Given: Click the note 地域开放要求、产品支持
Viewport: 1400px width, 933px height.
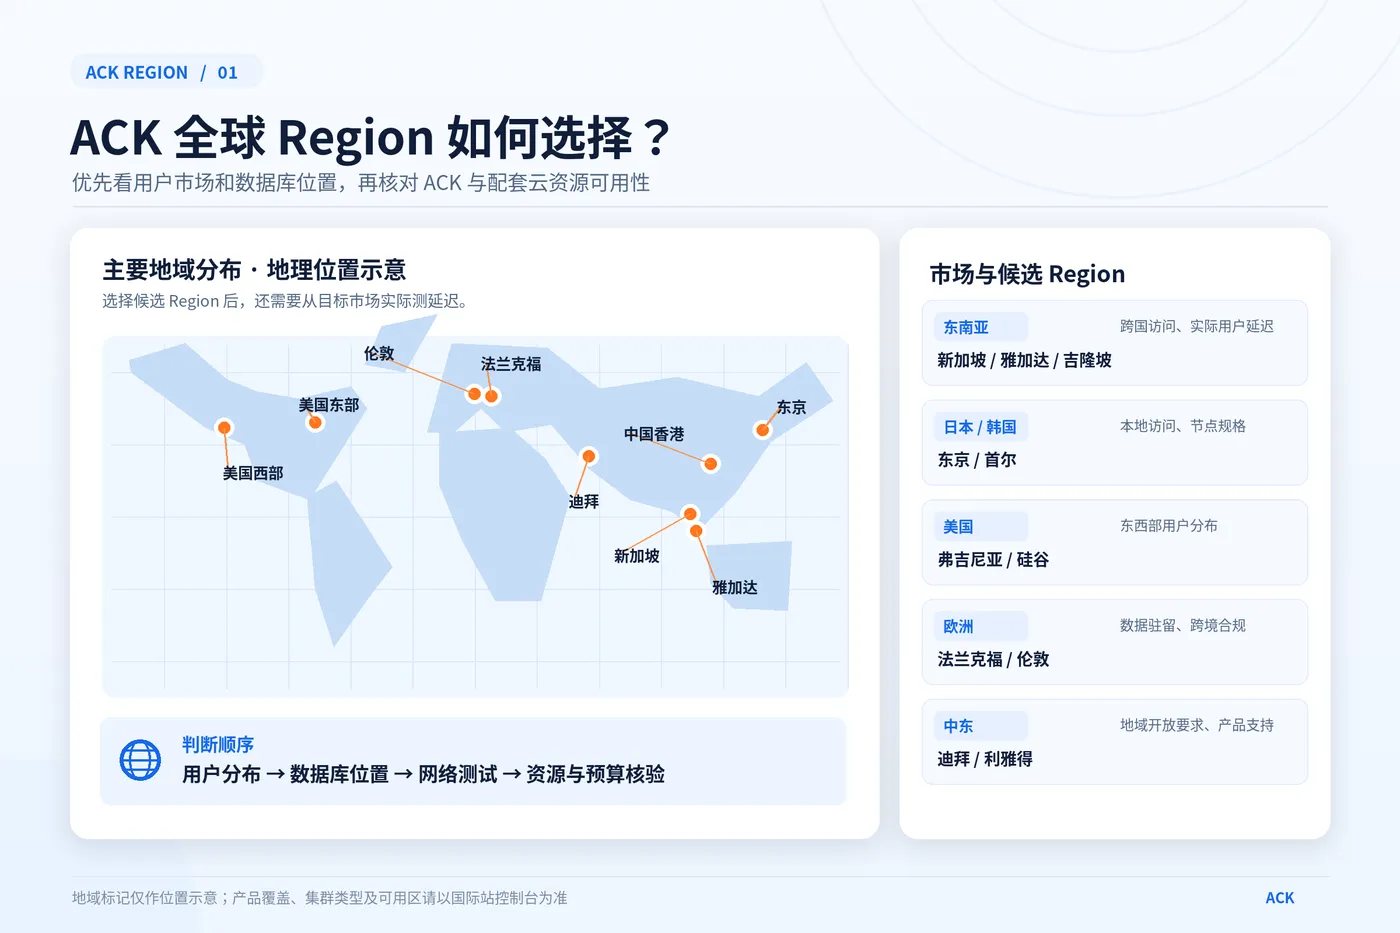Looking at the screenshot, I should (1197, 725).
